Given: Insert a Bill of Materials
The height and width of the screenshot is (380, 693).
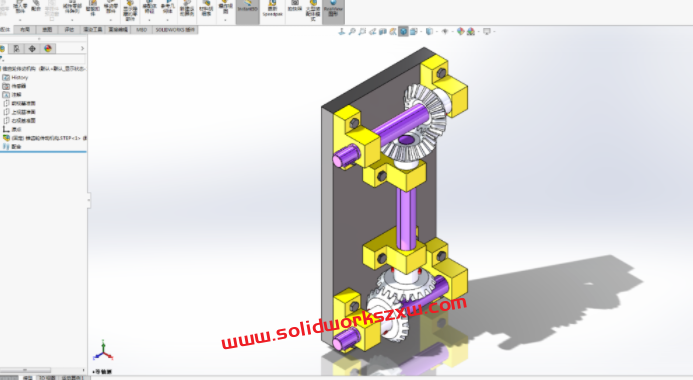Looking at the screenshot, I should tap(206, 9).
